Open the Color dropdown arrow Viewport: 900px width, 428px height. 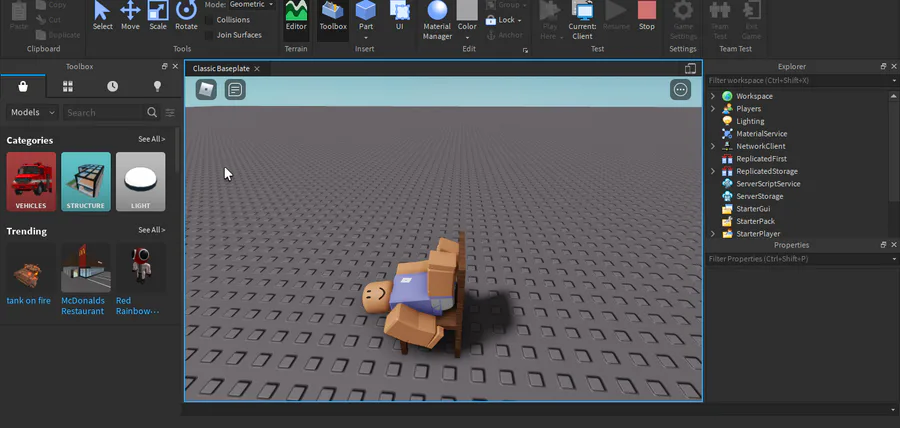[467, 37]
